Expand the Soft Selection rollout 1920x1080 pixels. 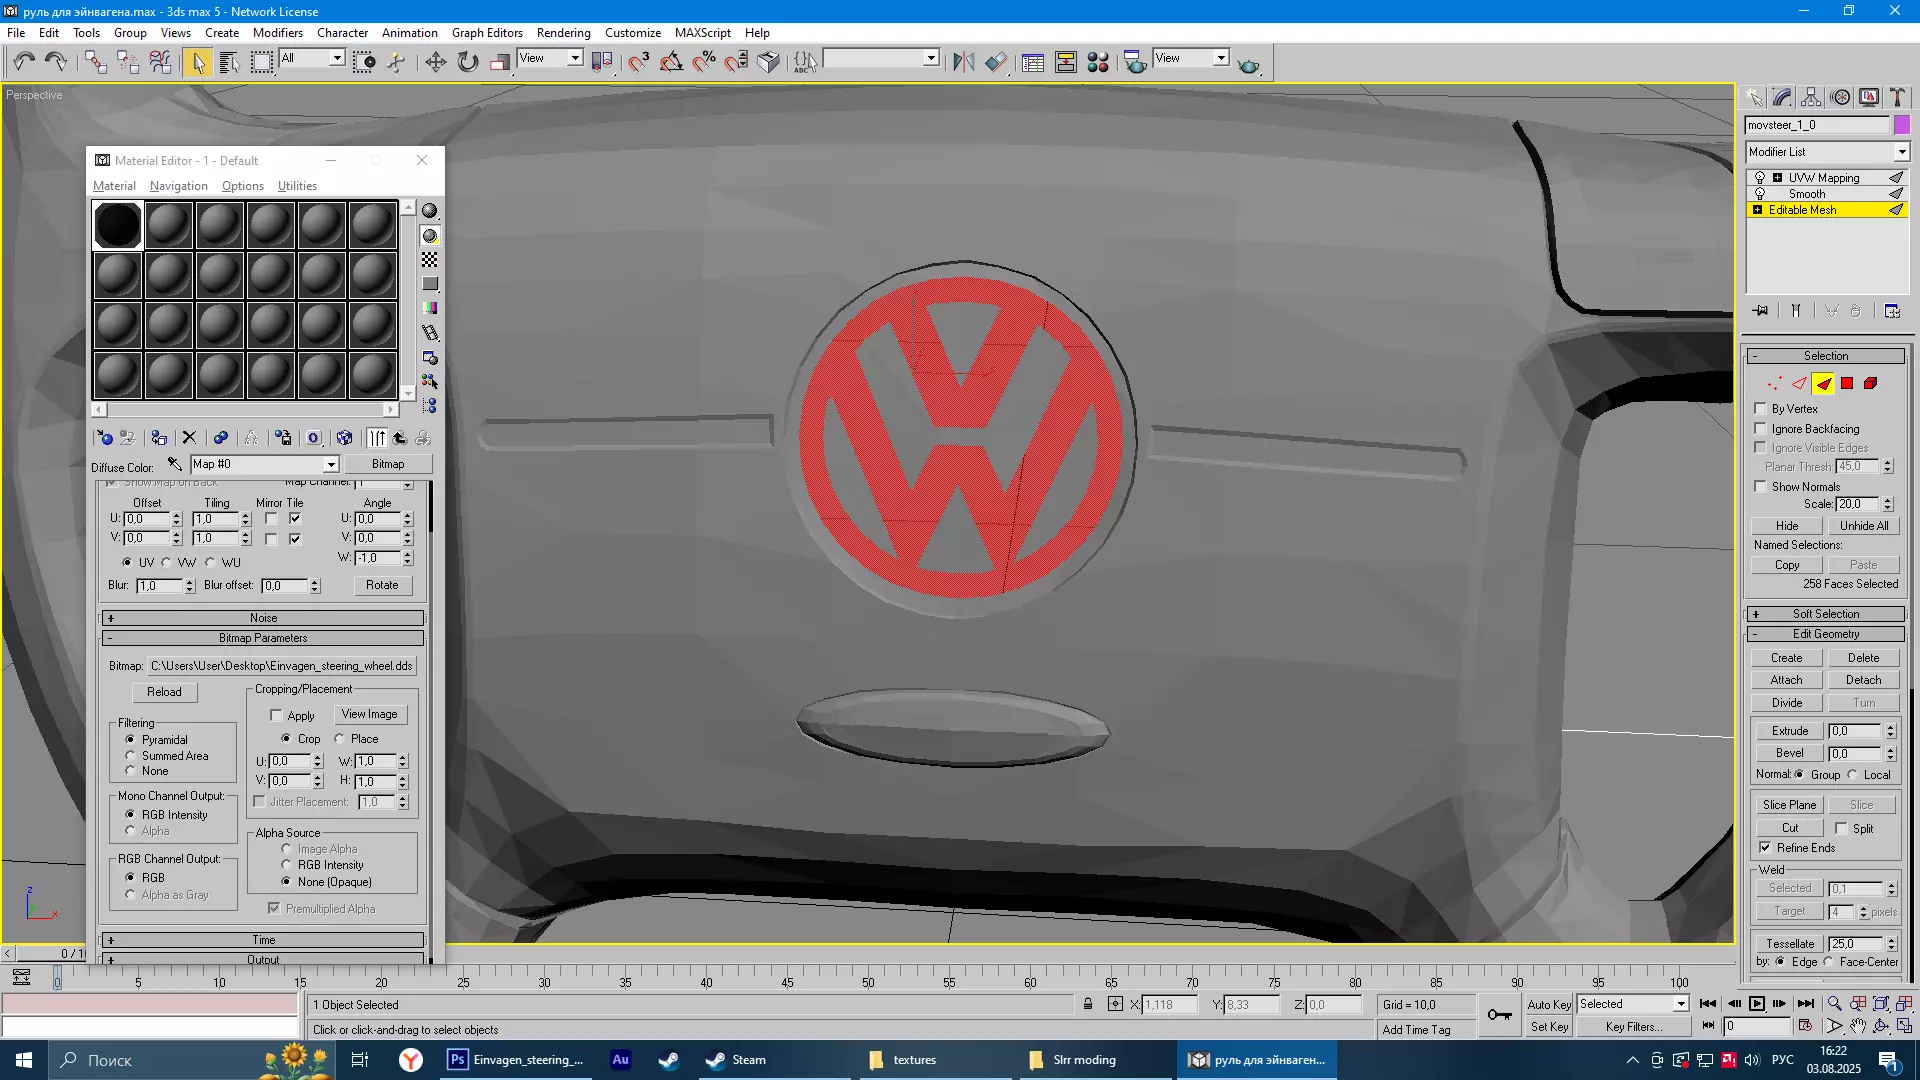tap(1825, 614)
